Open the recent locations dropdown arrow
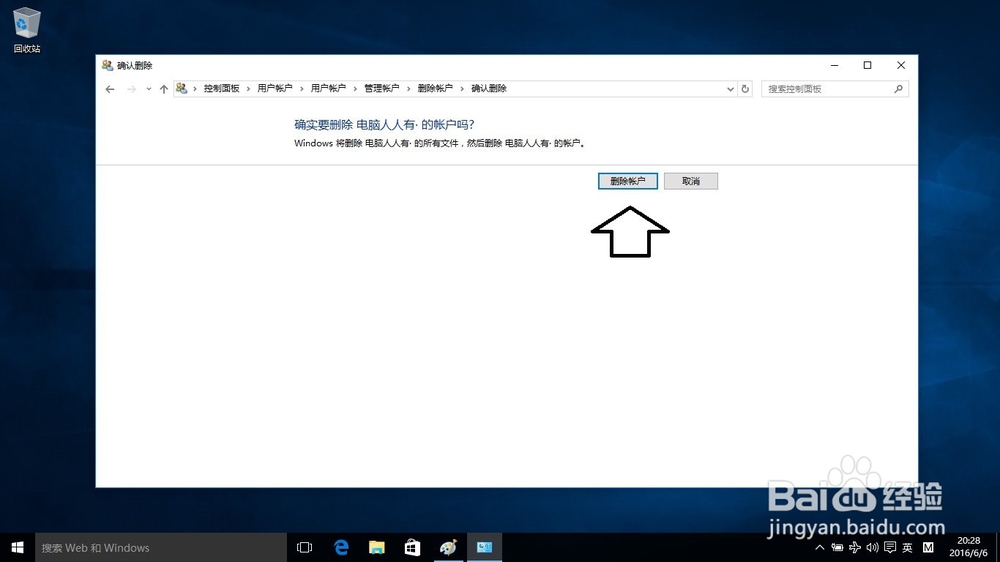 tap(149, 89)
